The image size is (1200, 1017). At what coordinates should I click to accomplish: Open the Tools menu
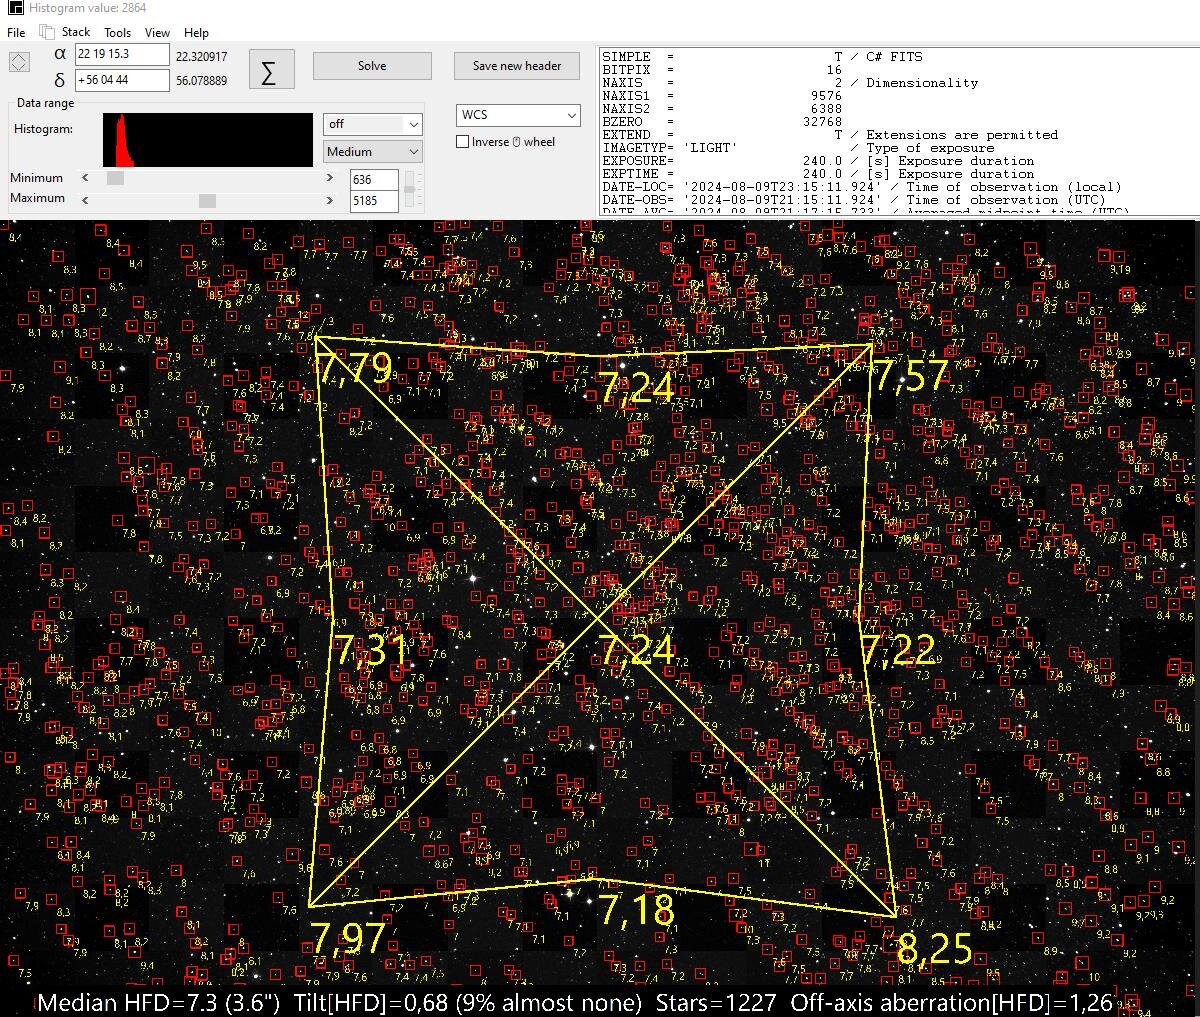[118, 32]
